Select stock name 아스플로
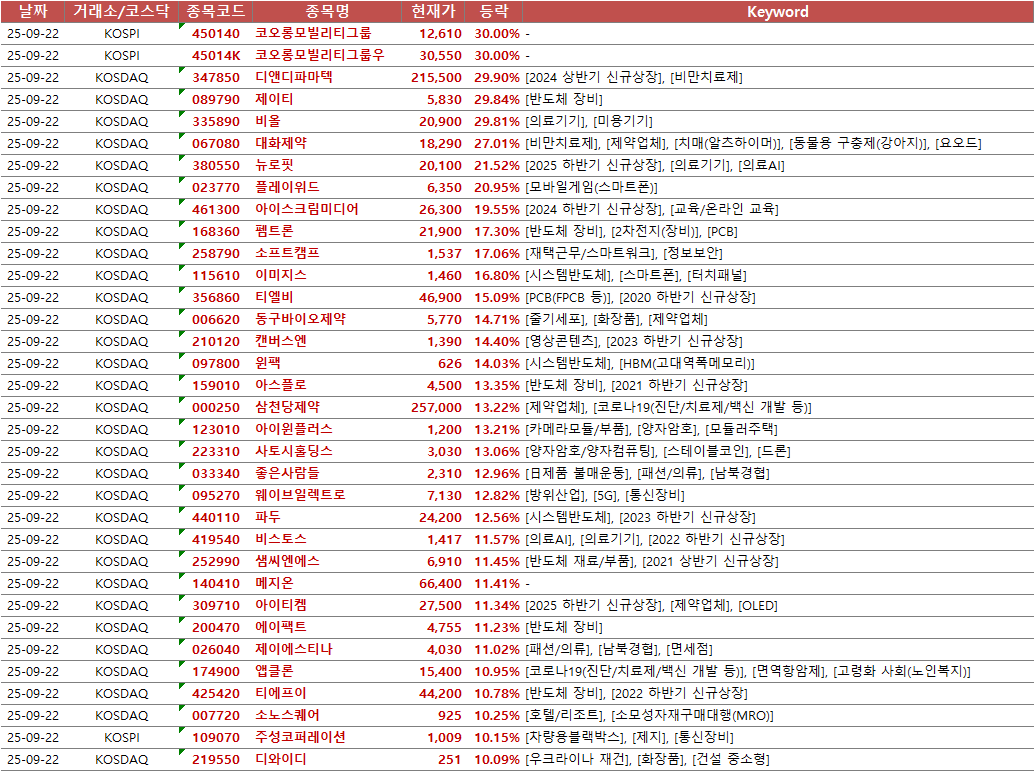The height and width of the screenshot is (771, 1034). pyautogui.click(x=281, y=385)
